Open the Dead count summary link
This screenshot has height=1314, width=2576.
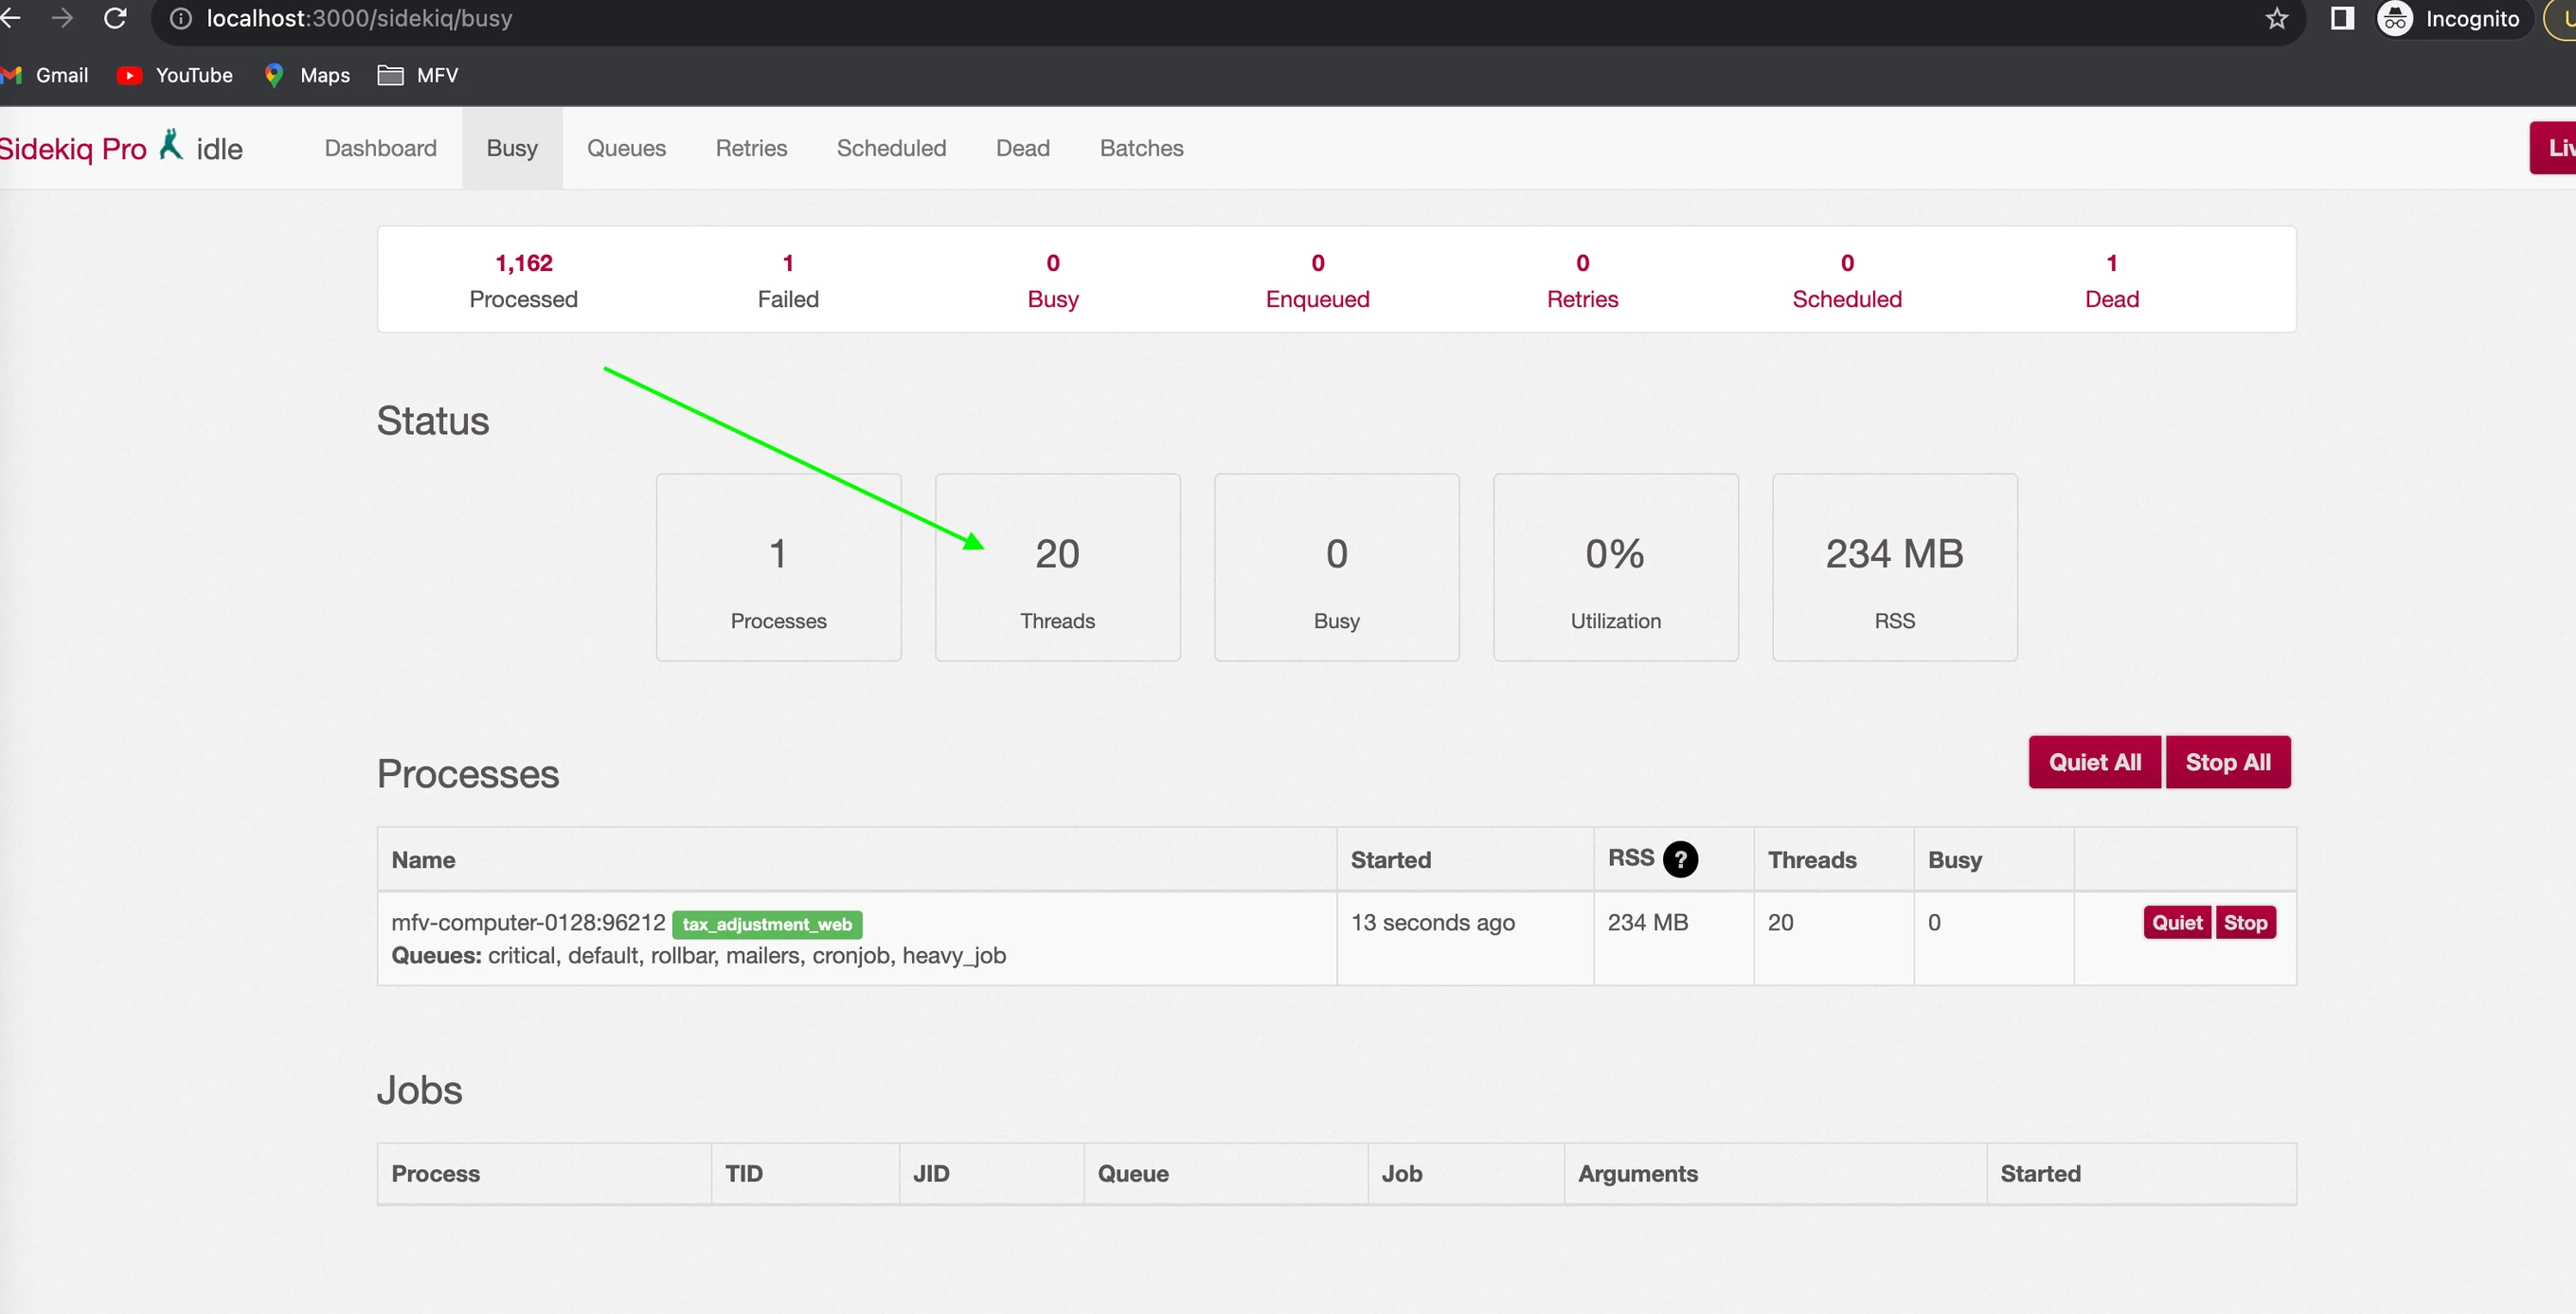[2111, 280]
